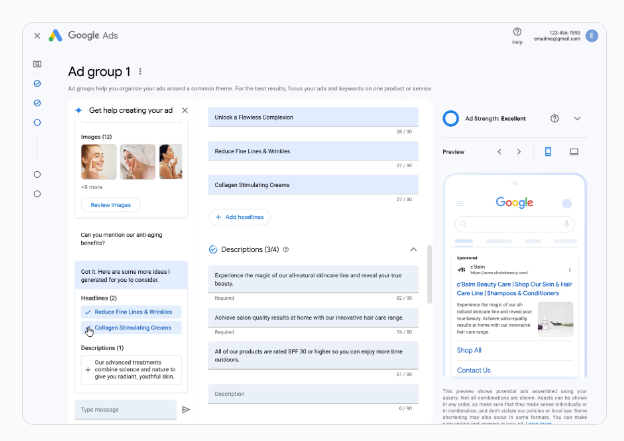Open the towel-wrapped woman image thumbnail
Viewport: 624px width, 441px height.
138,162
